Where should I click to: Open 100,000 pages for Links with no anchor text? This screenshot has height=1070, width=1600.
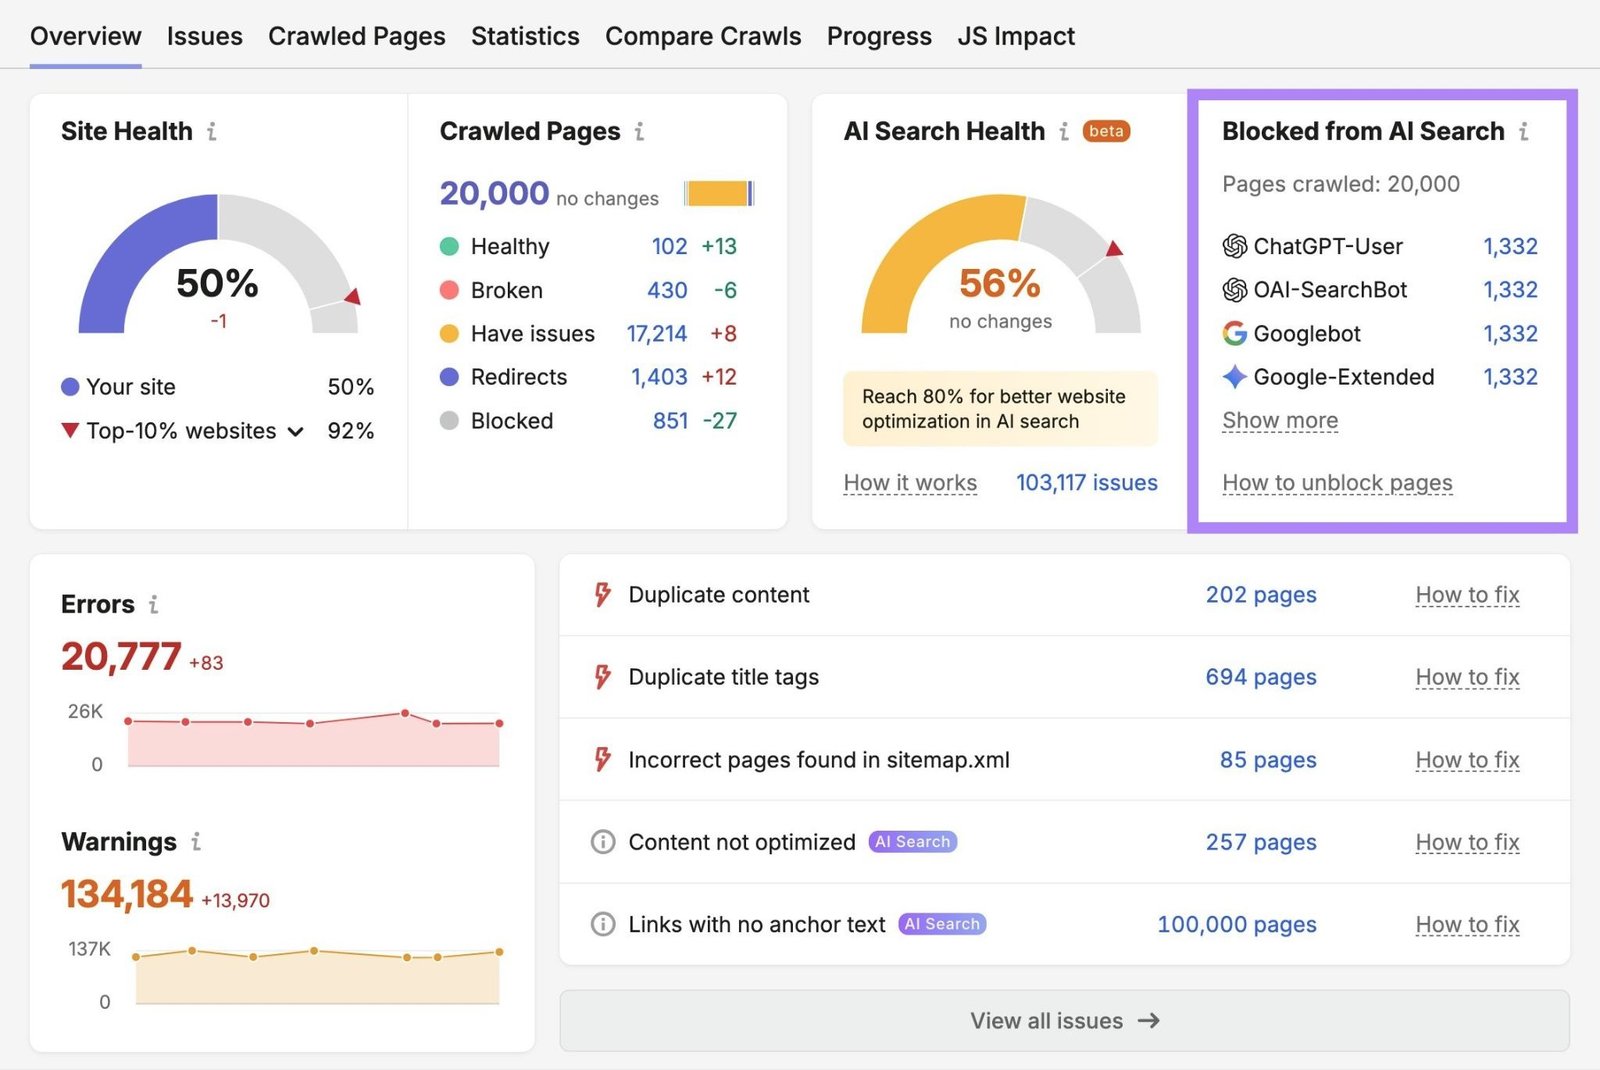1237,924
